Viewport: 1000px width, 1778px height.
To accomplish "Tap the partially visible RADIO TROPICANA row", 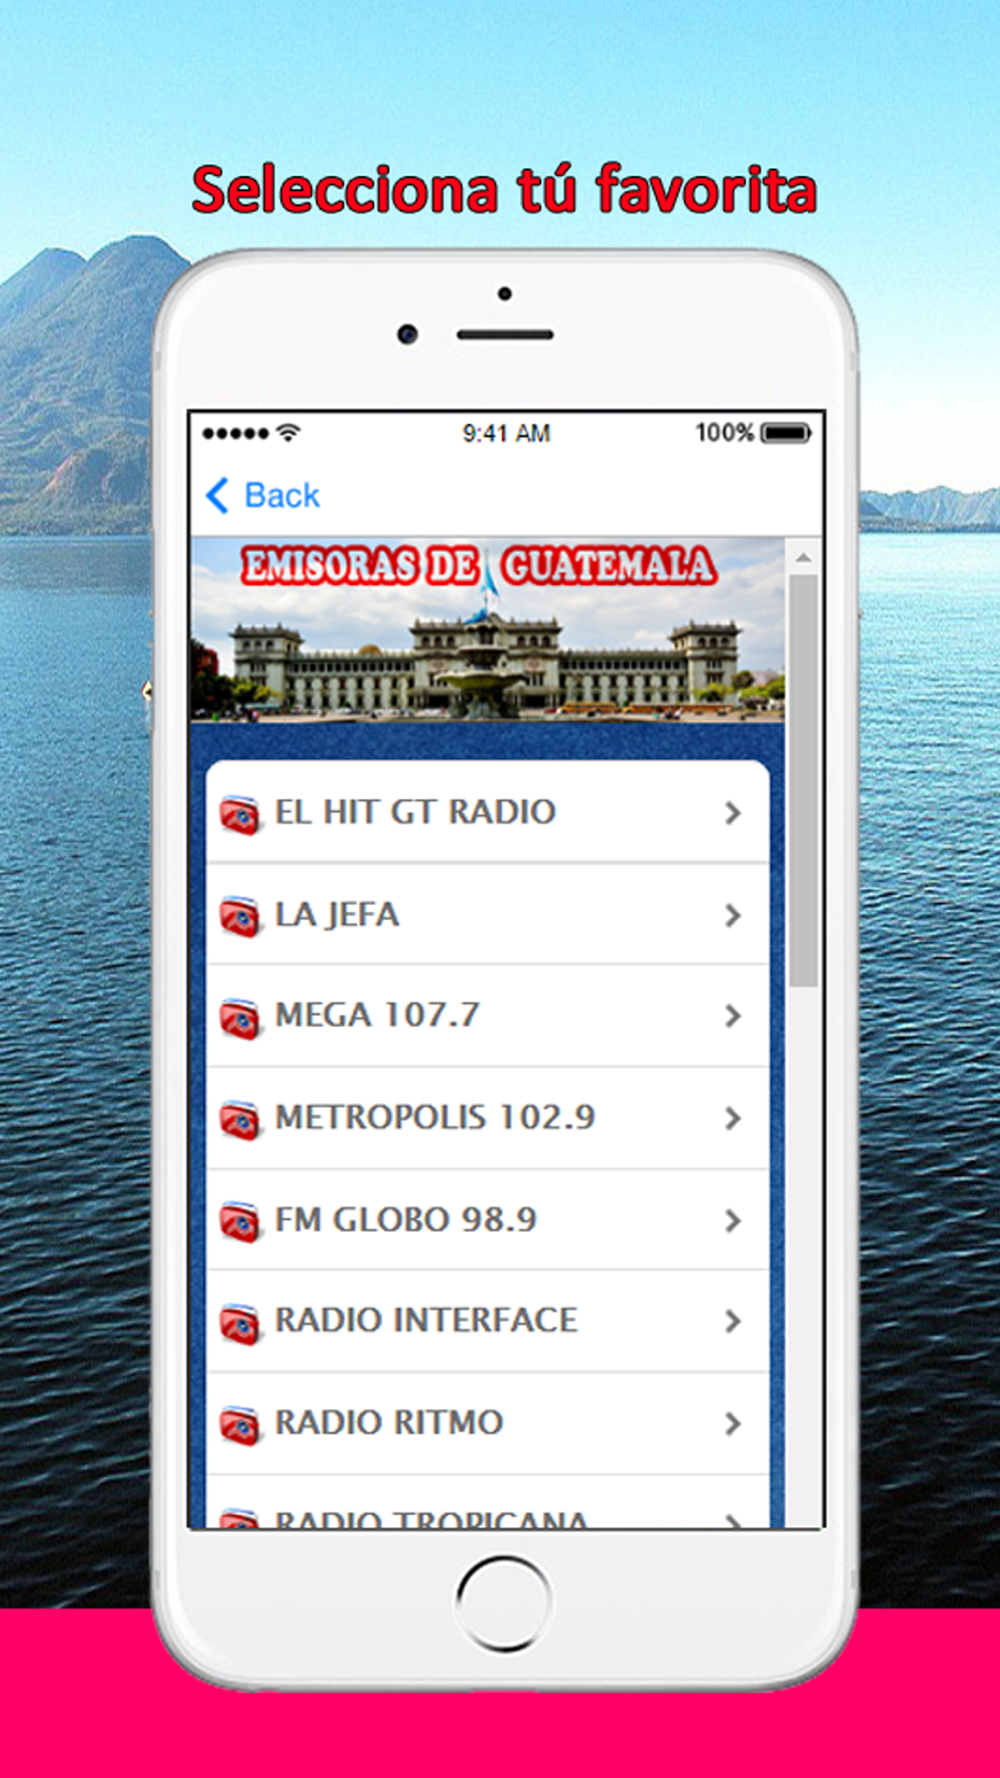I will click(x=488, y=1502).
